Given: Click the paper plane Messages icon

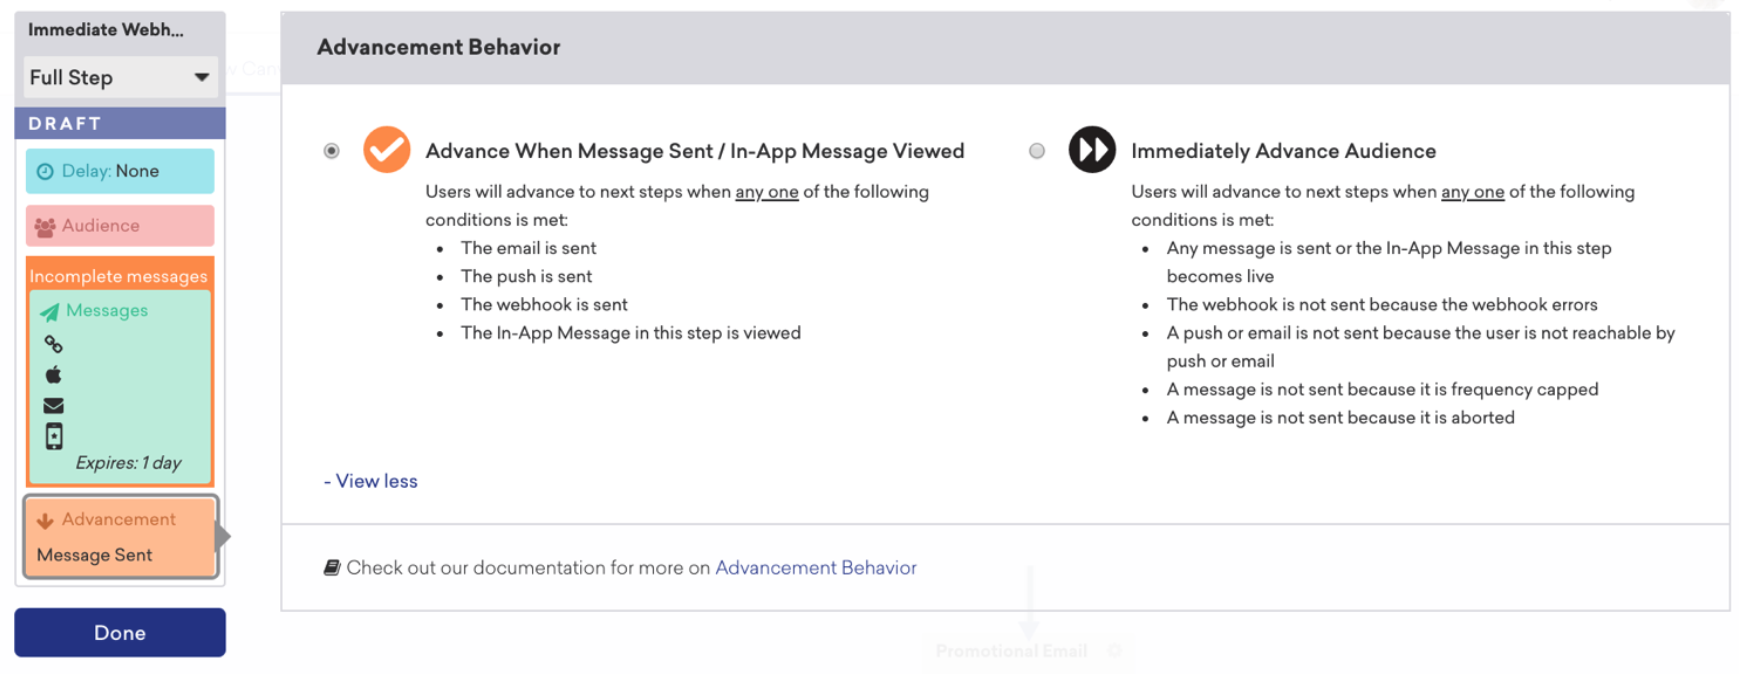Looking at the screenshot, I should click(x=49, y=312).
